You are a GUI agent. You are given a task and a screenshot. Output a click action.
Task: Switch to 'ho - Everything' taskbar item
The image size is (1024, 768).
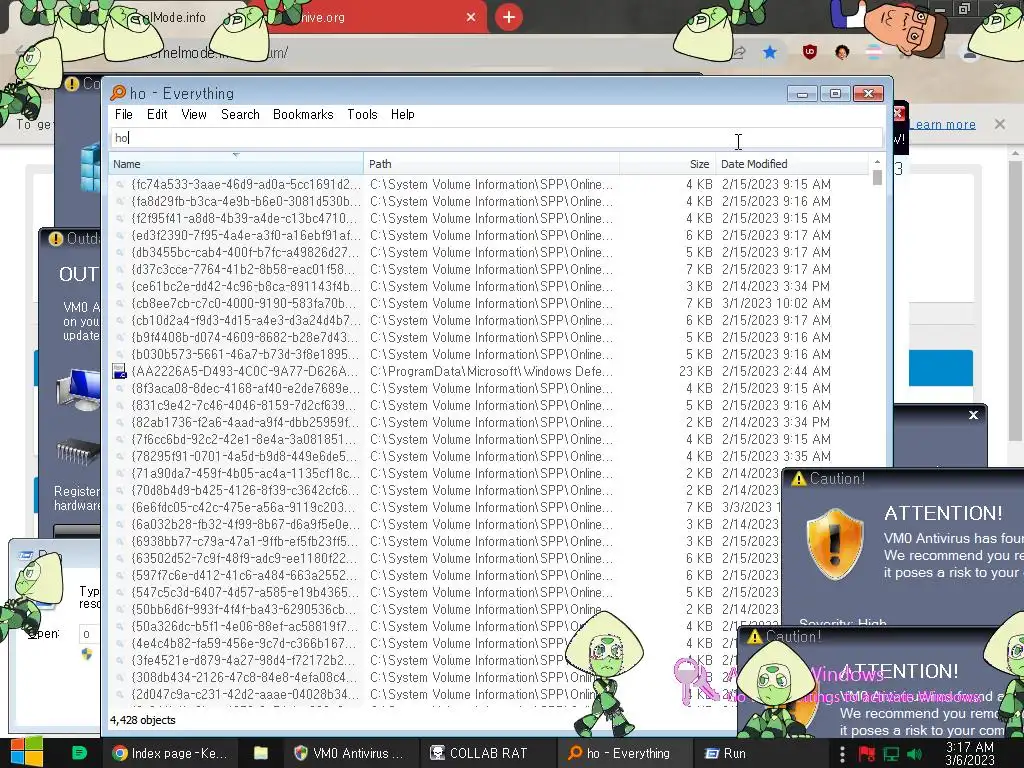click(x=622, y=753)
